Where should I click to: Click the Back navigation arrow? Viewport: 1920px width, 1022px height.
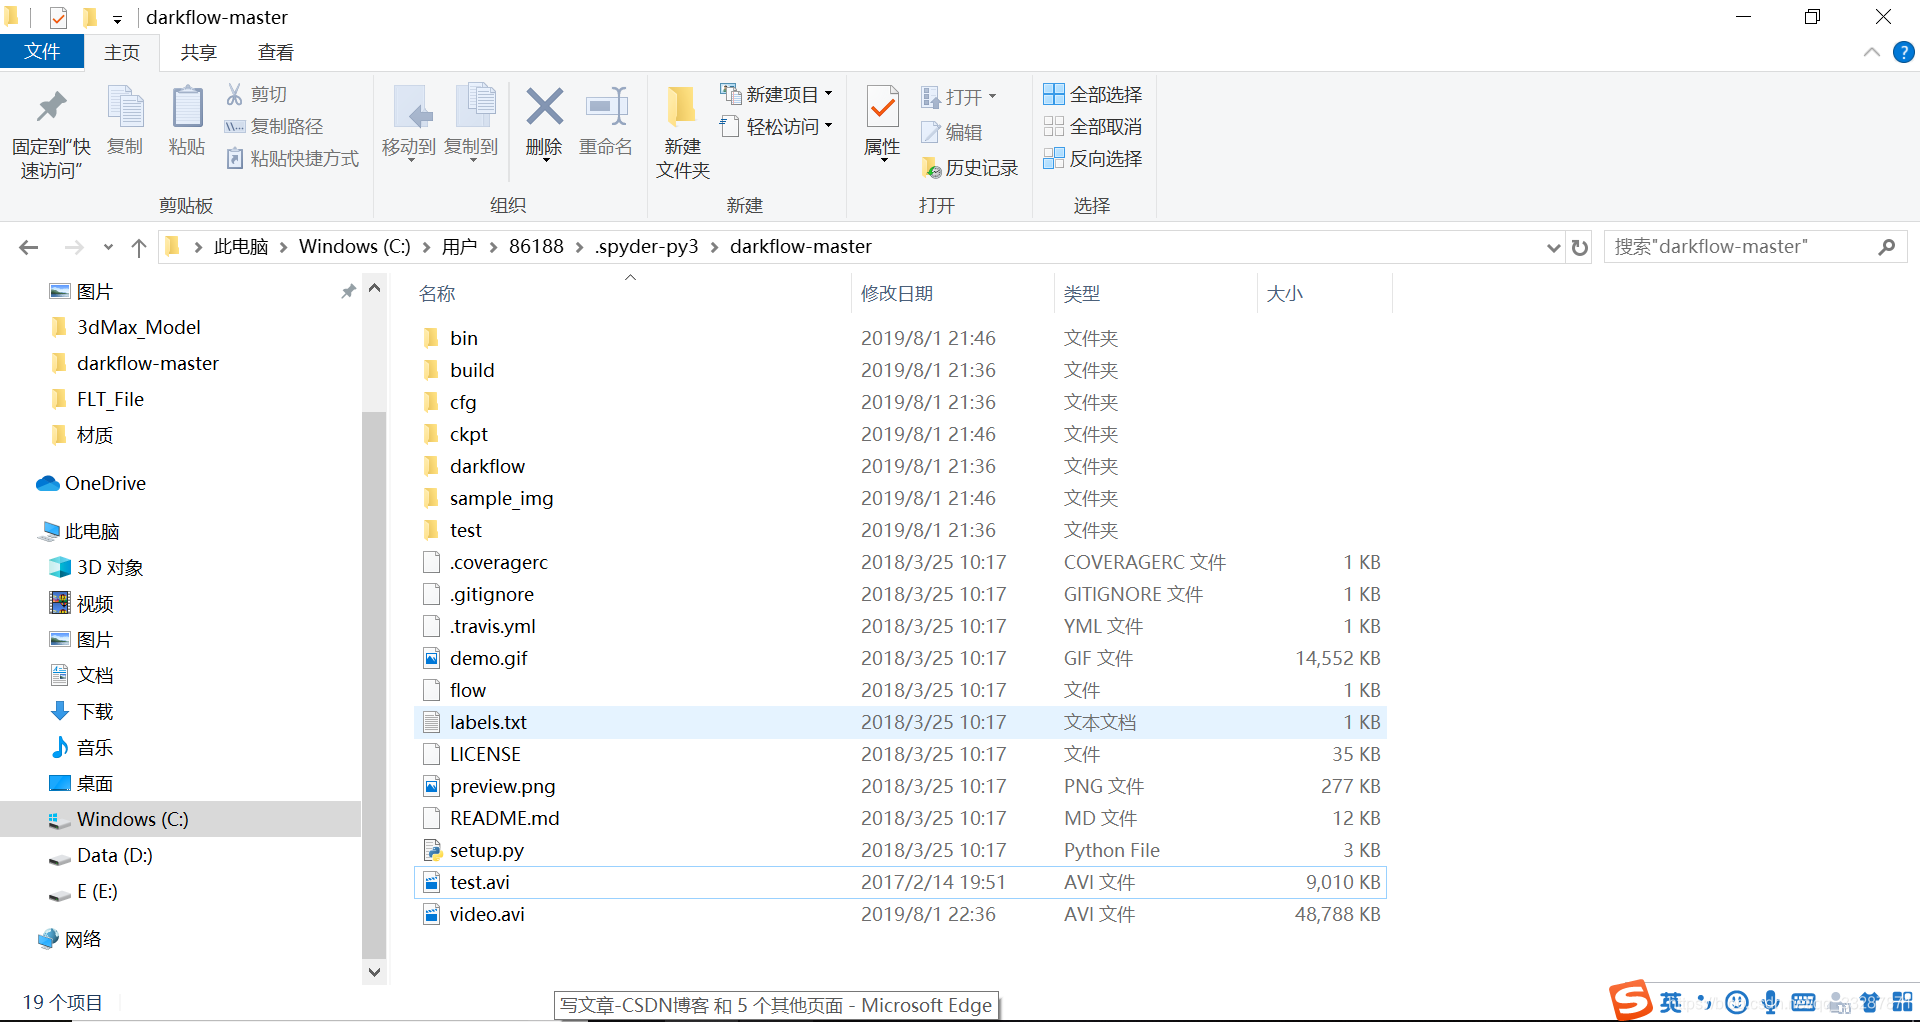(29, 247)
